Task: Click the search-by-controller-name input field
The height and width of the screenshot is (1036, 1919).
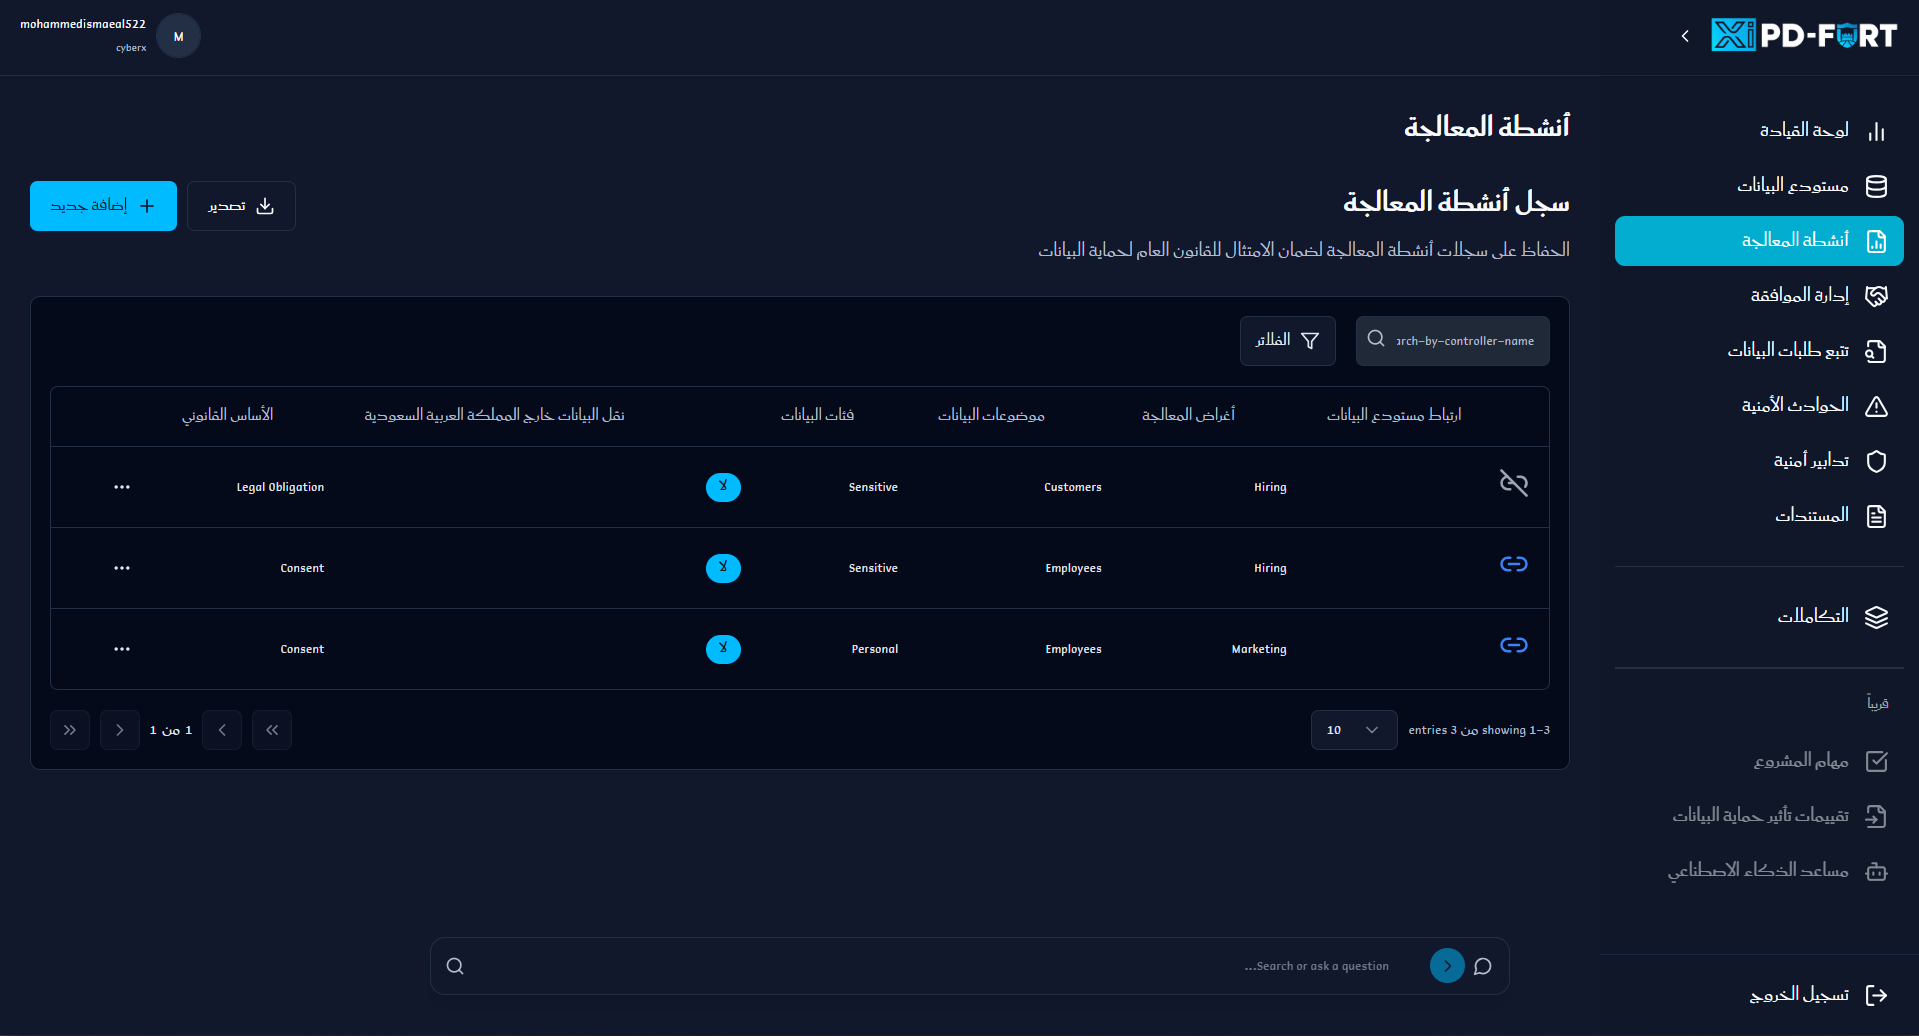Action: [1464, 341]
